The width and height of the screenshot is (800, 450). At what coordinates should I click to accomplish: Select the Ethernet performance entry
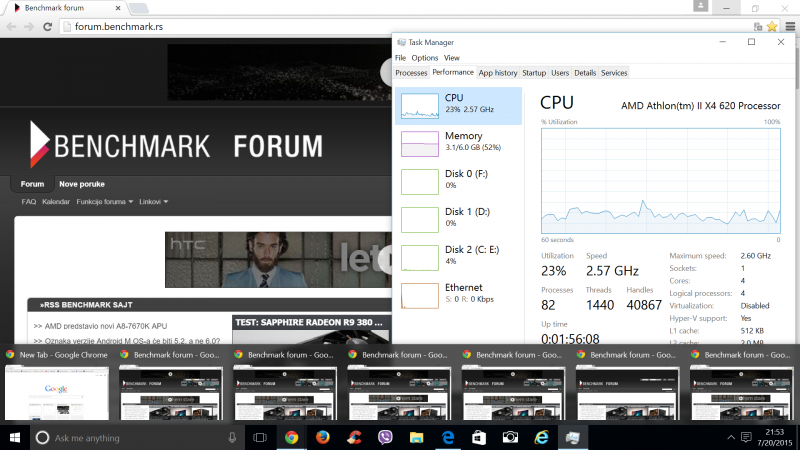click(458, 295)
